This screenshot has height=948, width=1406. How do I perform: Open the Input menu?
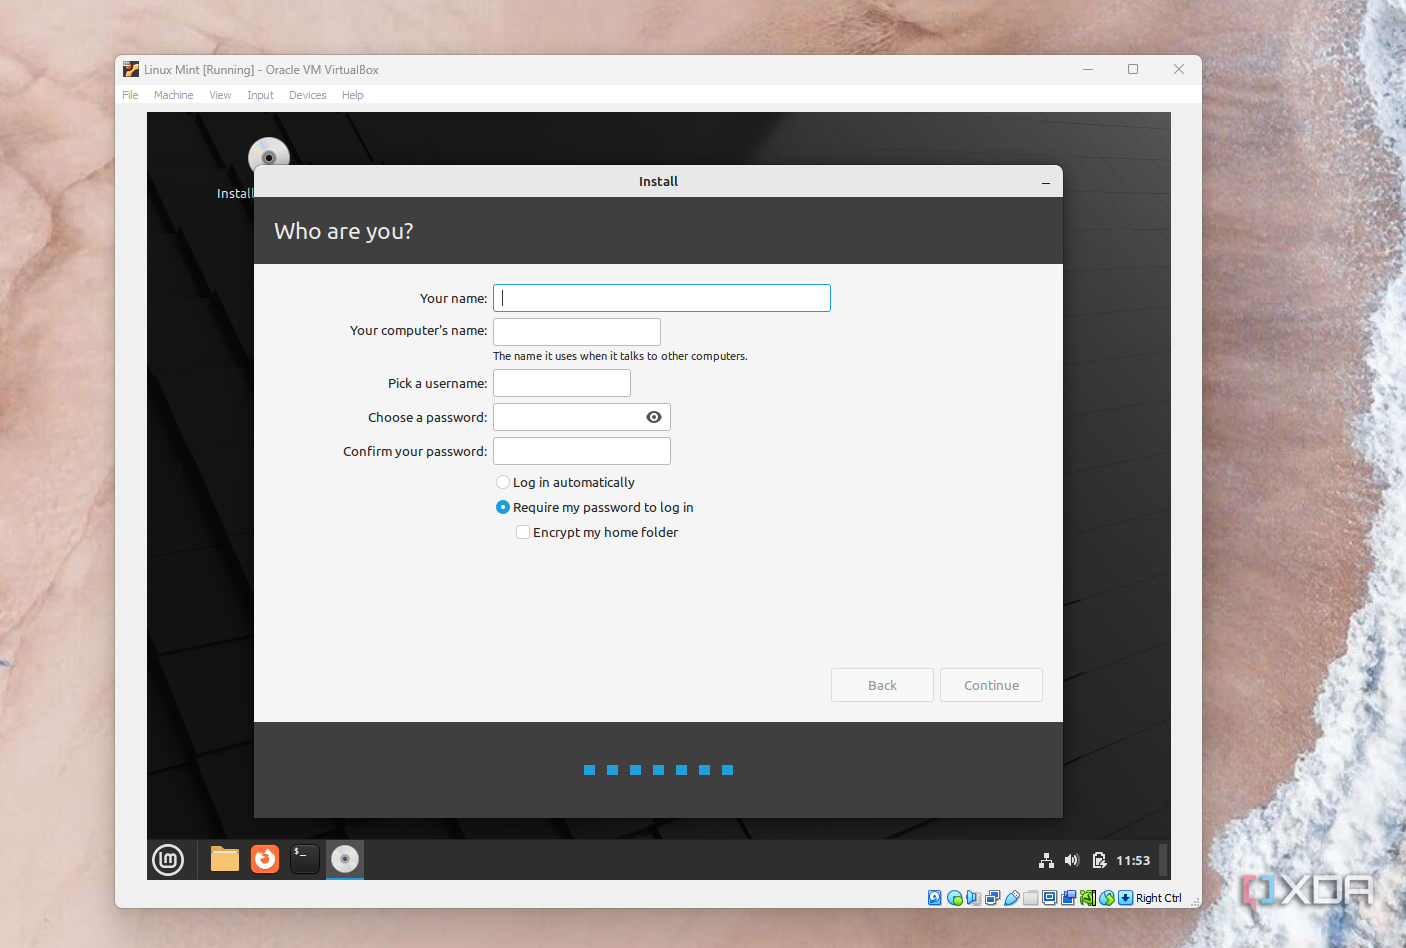(x=259, y=94)
